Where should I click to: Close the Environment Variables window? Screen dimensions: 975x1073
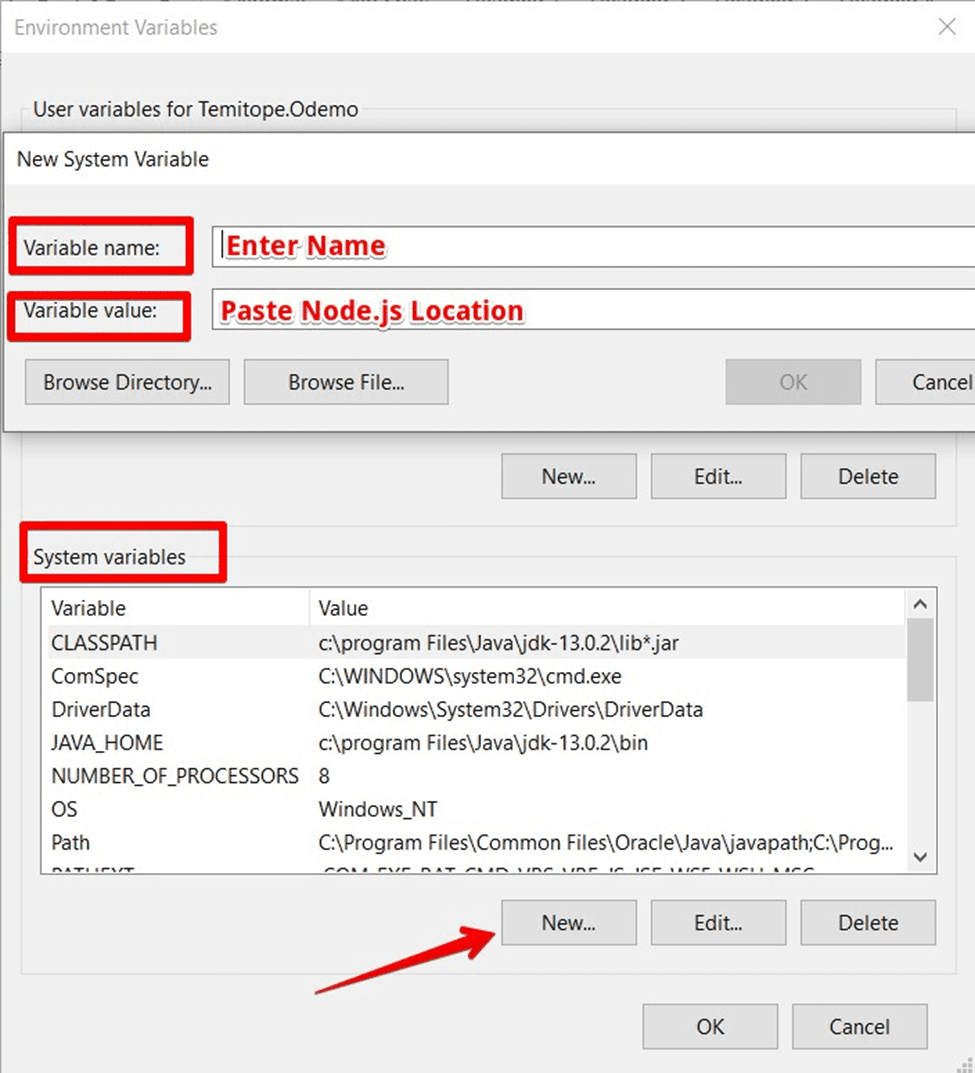click(x=946, y=27)
